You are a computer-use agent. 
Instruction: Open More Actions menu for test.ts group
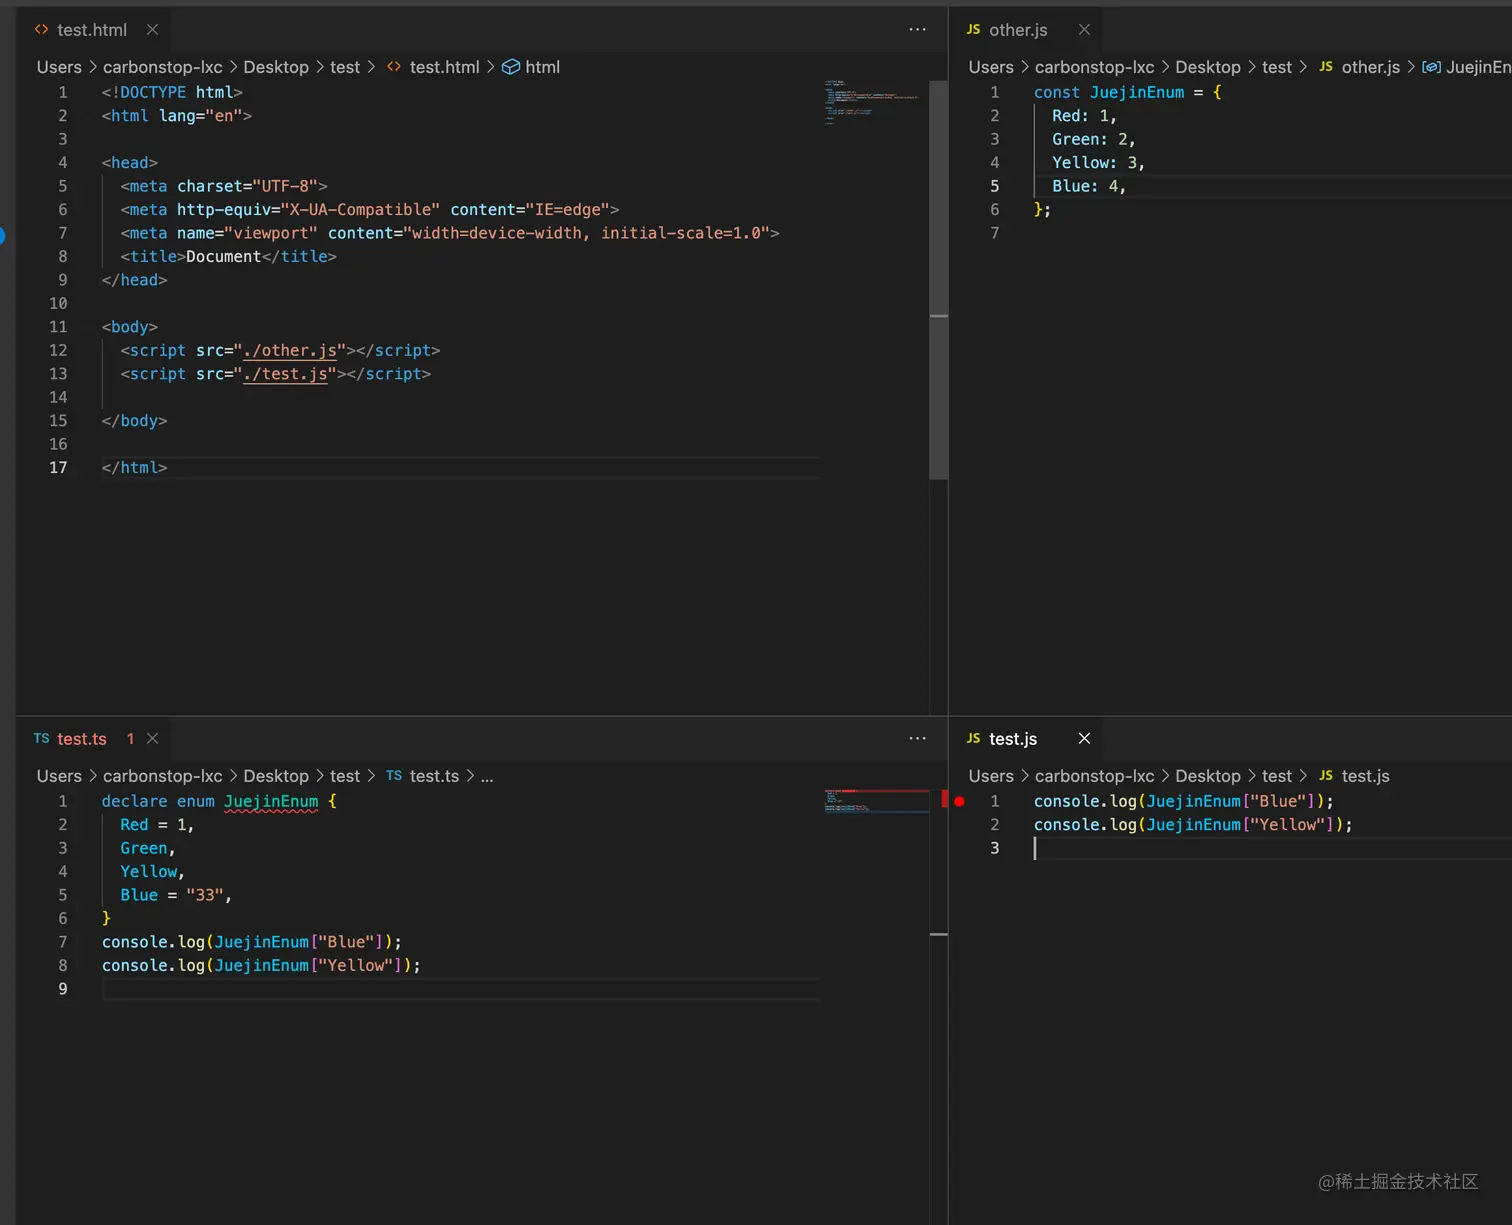[x=917, y=739]
